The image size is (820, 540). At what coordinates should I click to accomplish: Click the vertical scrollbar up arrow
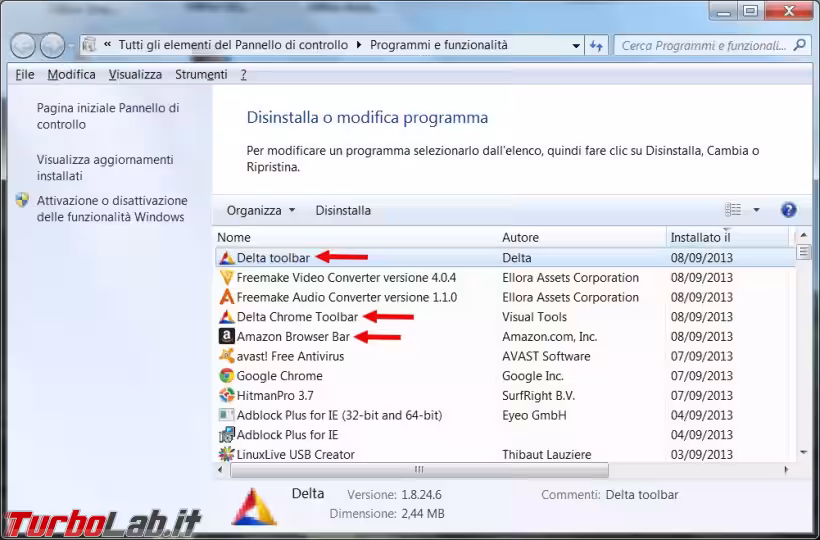(x=803, y=235)
